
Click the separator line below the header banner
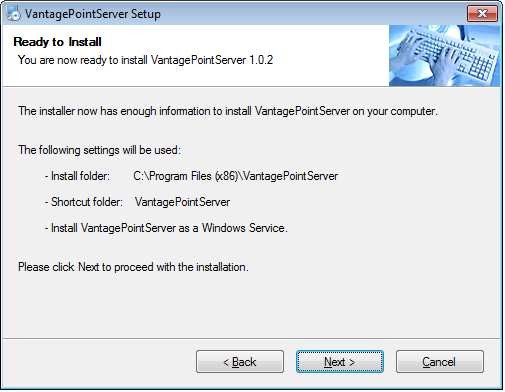point(252,87)
